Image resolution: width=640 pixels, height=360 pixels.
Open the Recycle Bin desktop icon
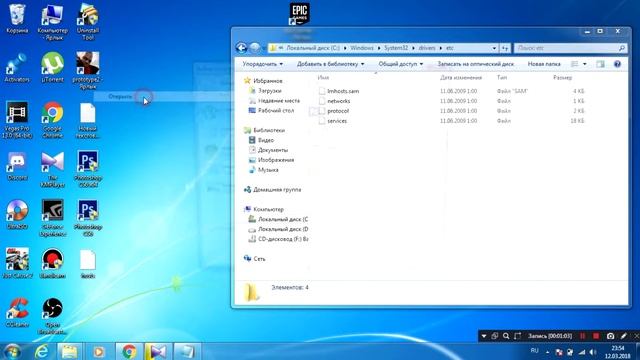(17, 19)
